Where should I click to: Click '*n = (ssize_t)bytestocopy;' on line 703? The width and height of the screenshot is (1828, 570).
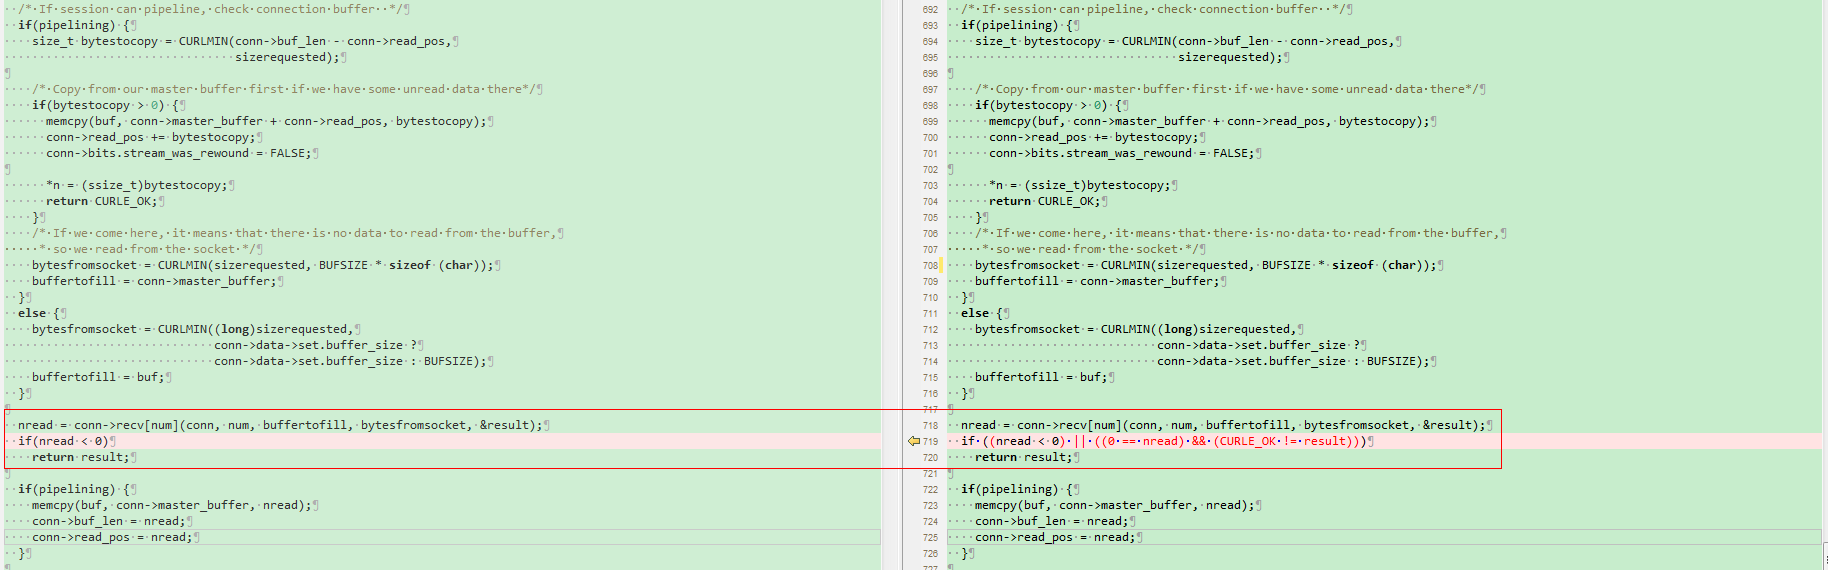(1080, 185)
